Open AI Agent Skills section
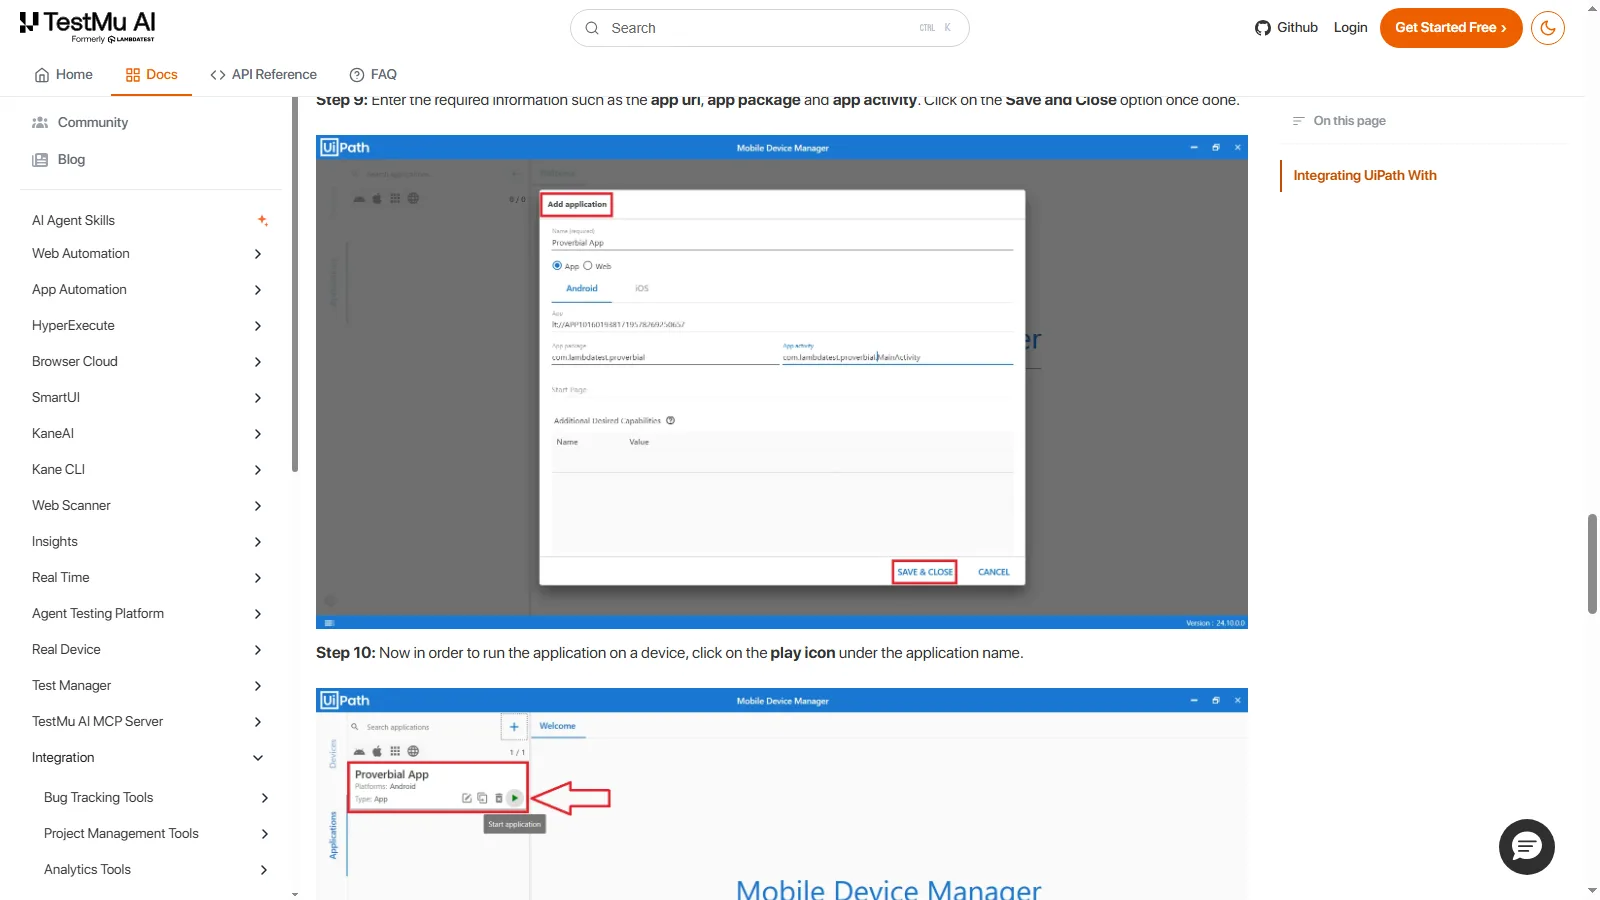The width and height of the screenshot is (1600, 900). [x=73, y=220]
